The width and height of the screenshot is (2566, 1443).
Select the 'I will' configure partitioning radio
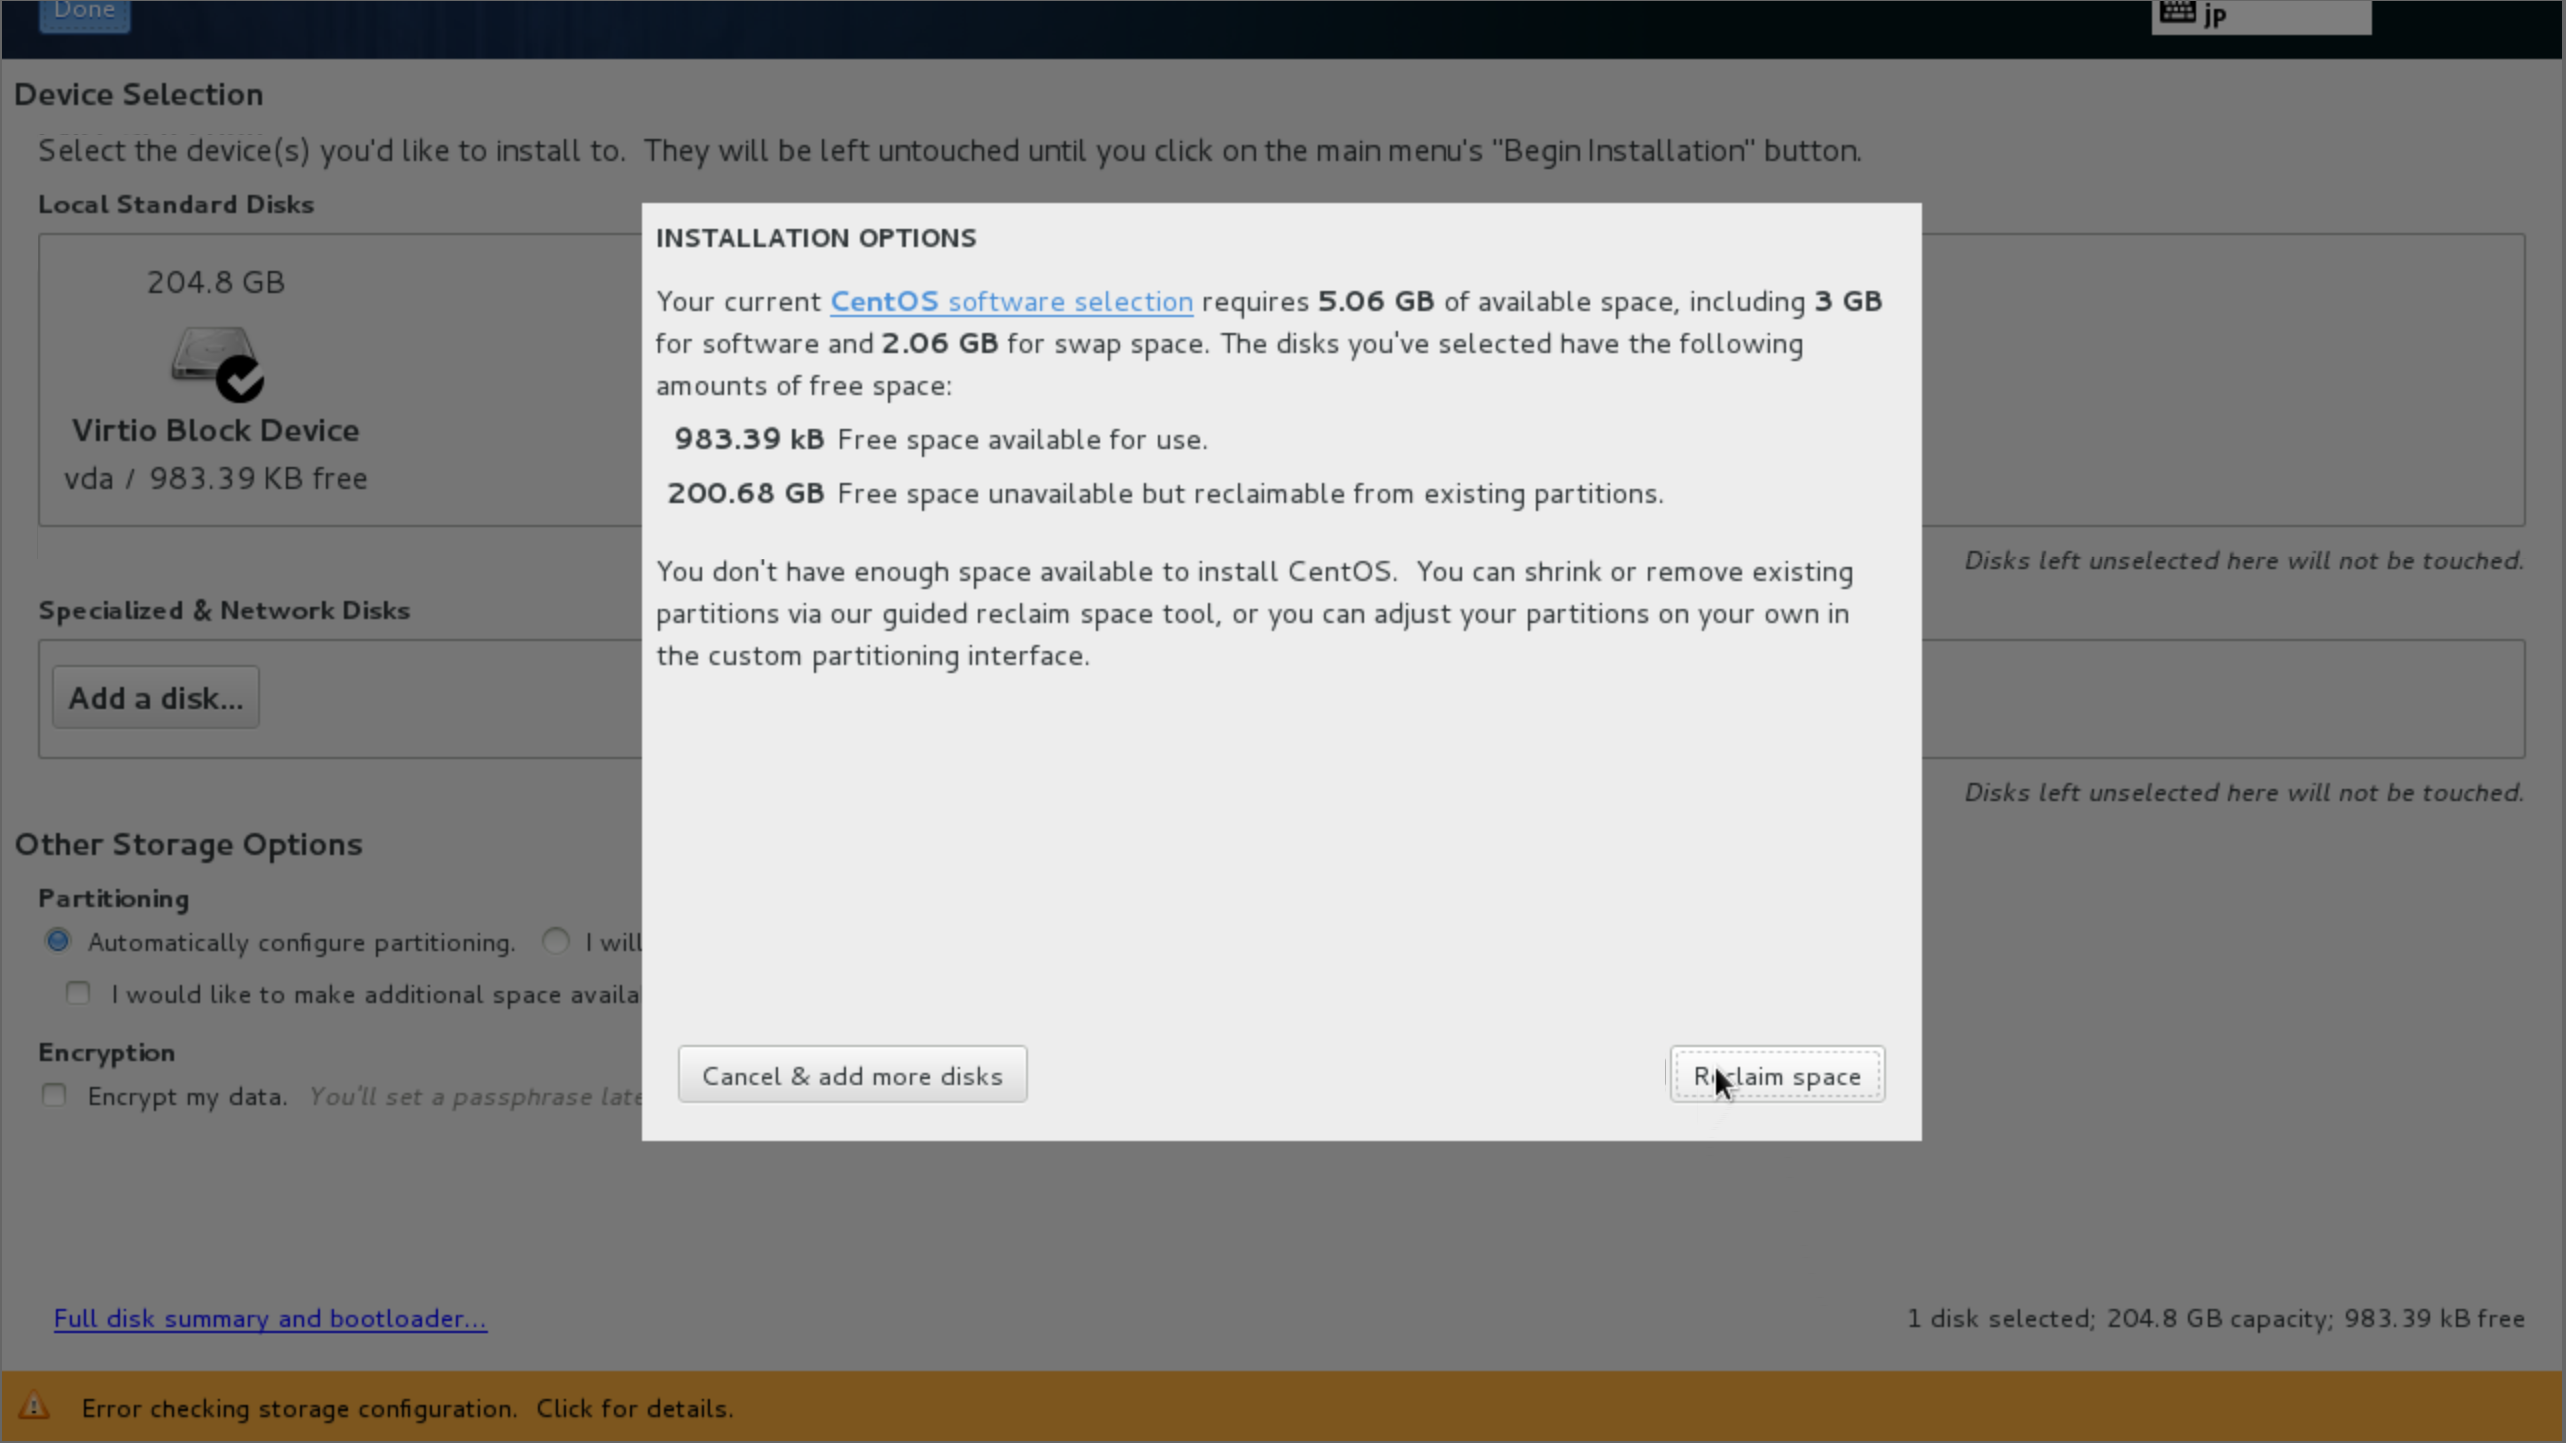click(555, 941)
